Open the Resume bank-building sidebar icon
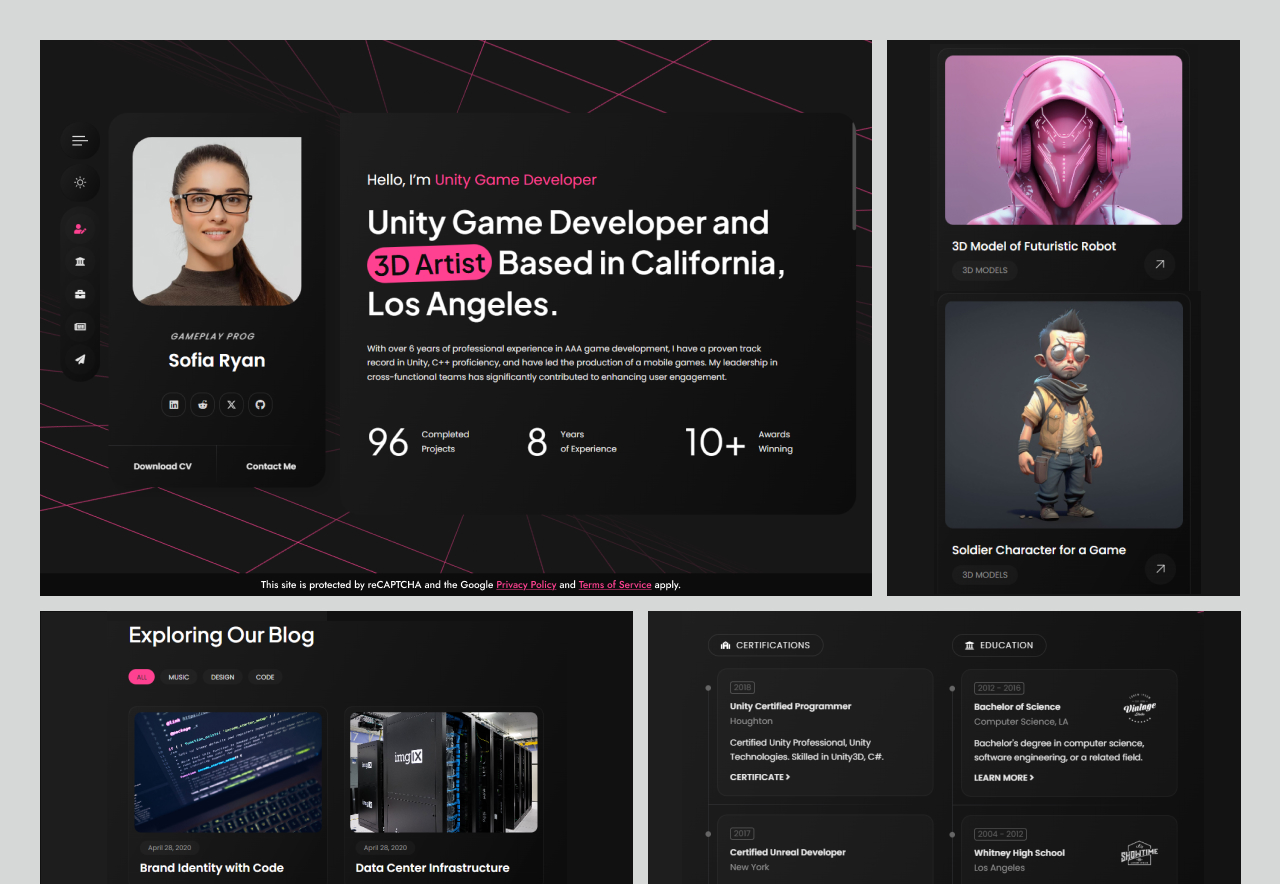 80,261
